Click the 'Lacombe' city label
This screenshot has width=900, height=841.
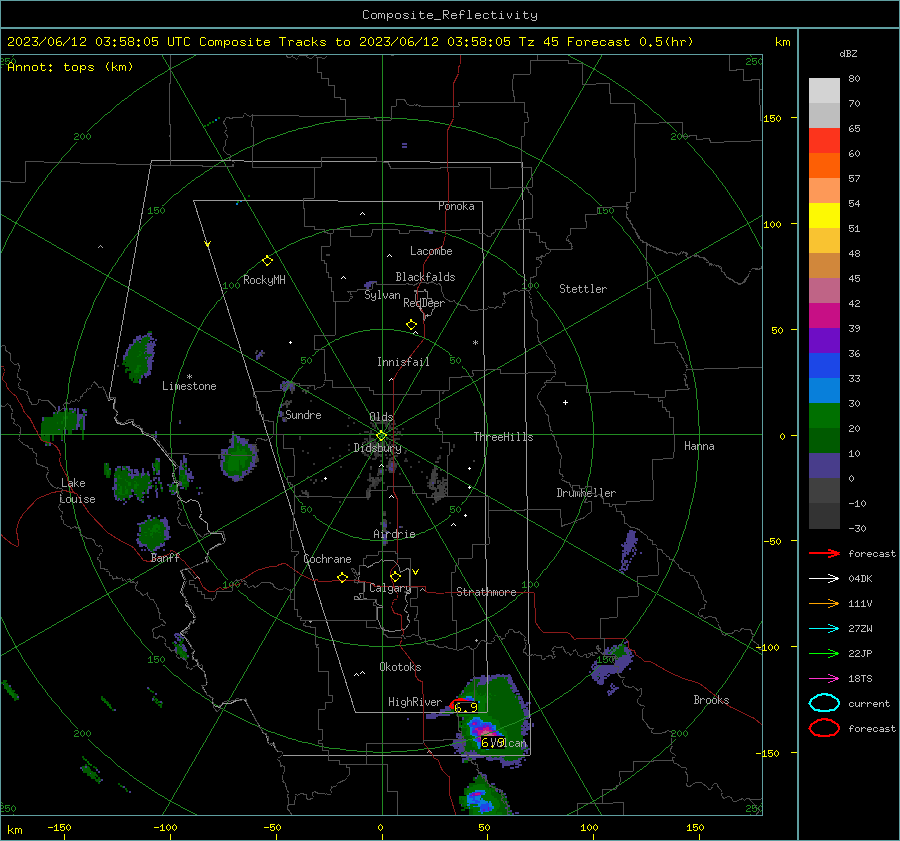point(431,251)
